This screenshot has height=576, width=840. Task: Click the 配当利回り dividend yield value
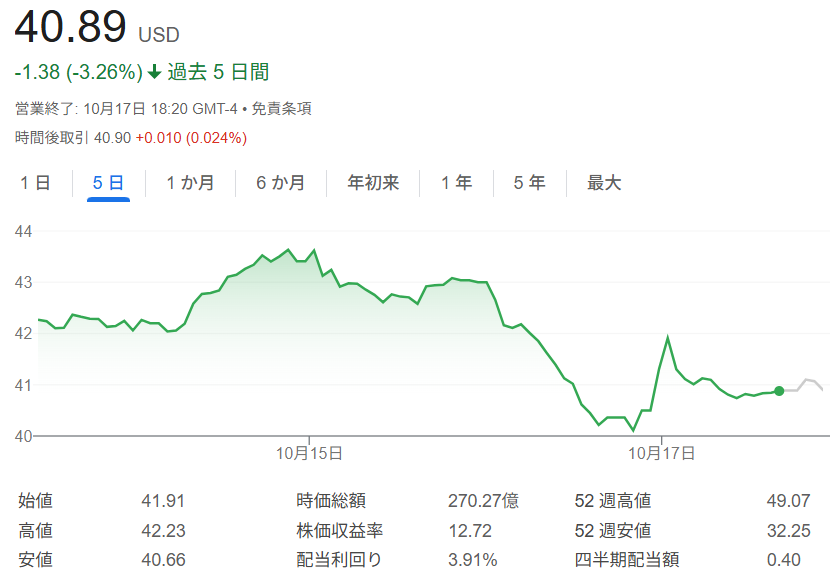472,560
